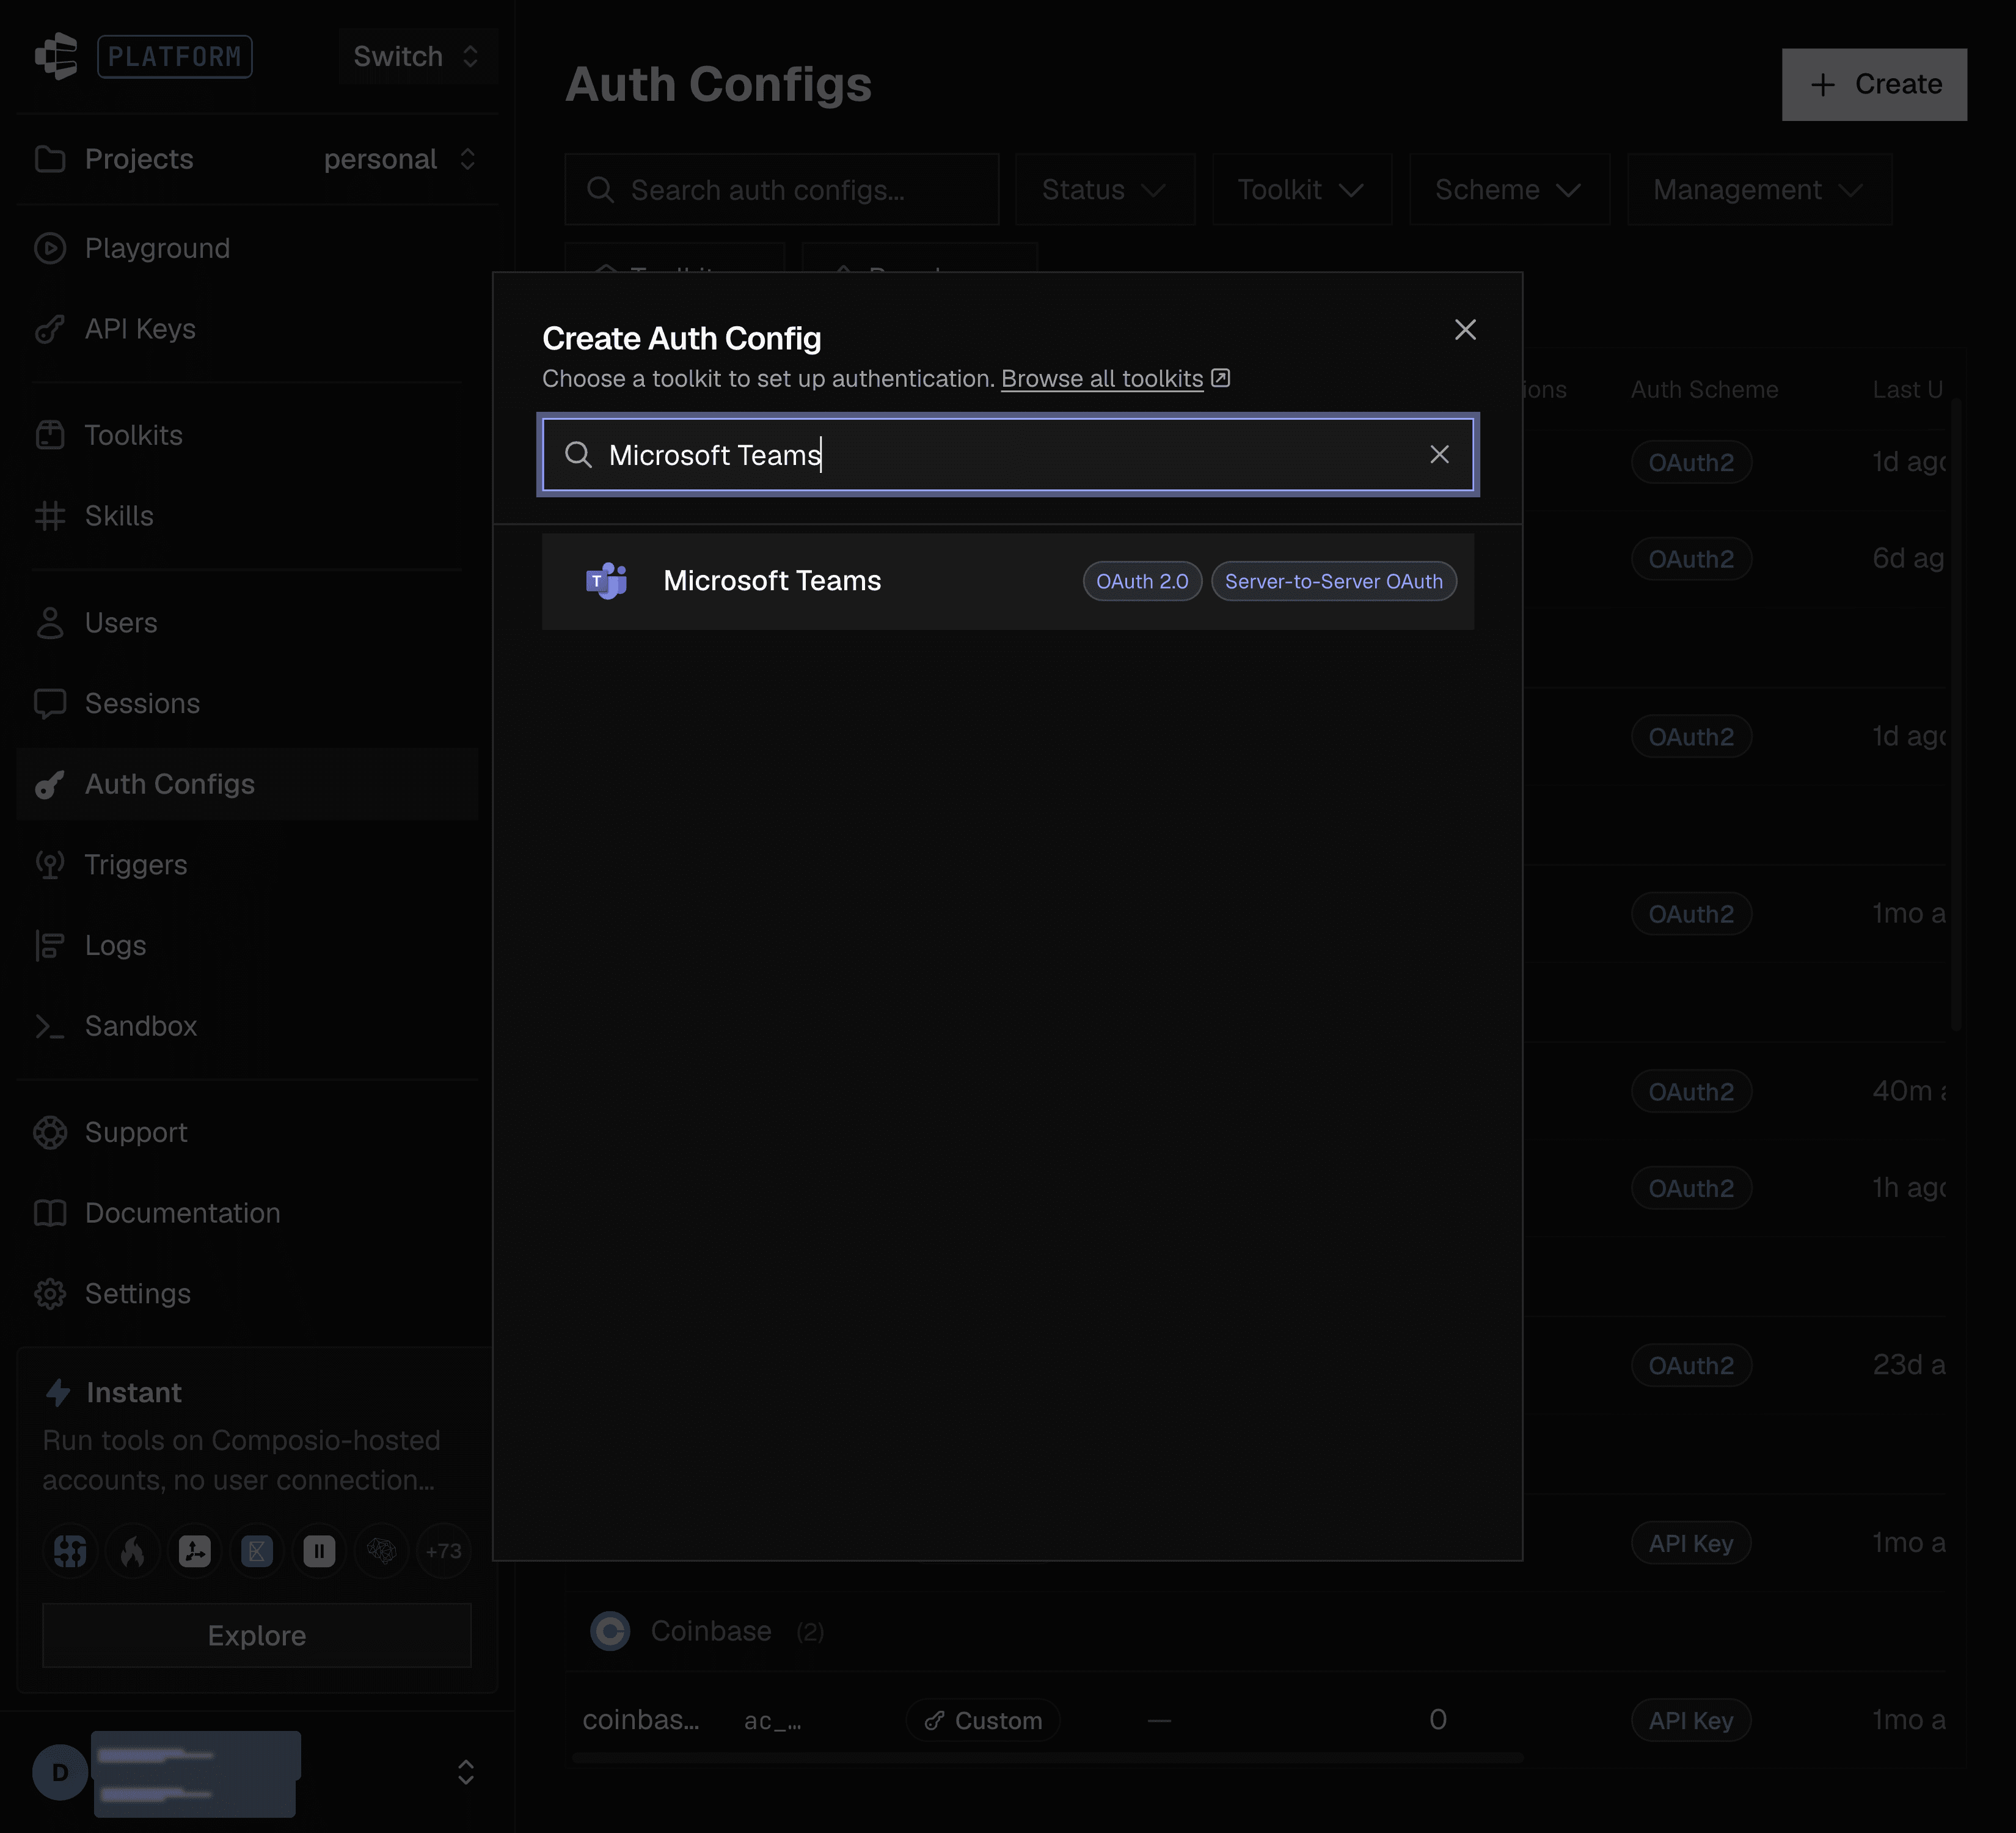The image size is (2016, 1833).
Task: Open API Keys in sidebar
Action: (140, 329)
